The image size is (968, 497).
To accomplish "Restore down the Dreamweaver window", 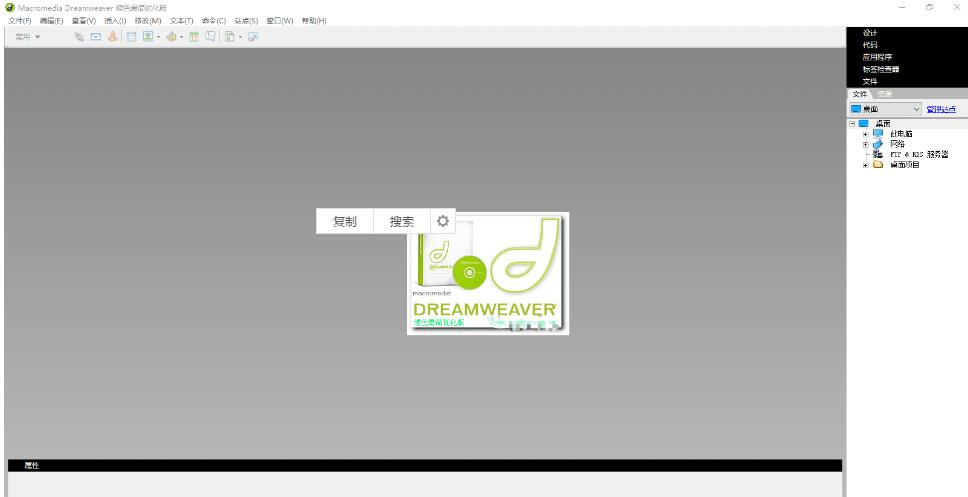I will (930, 7).
